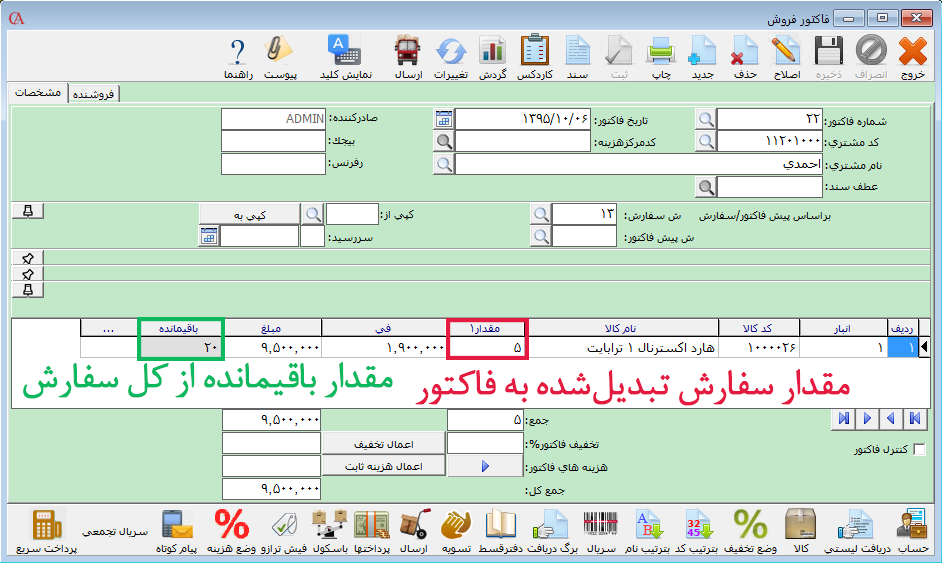Click search icon beside شماره فاکتور

point(706,119)
